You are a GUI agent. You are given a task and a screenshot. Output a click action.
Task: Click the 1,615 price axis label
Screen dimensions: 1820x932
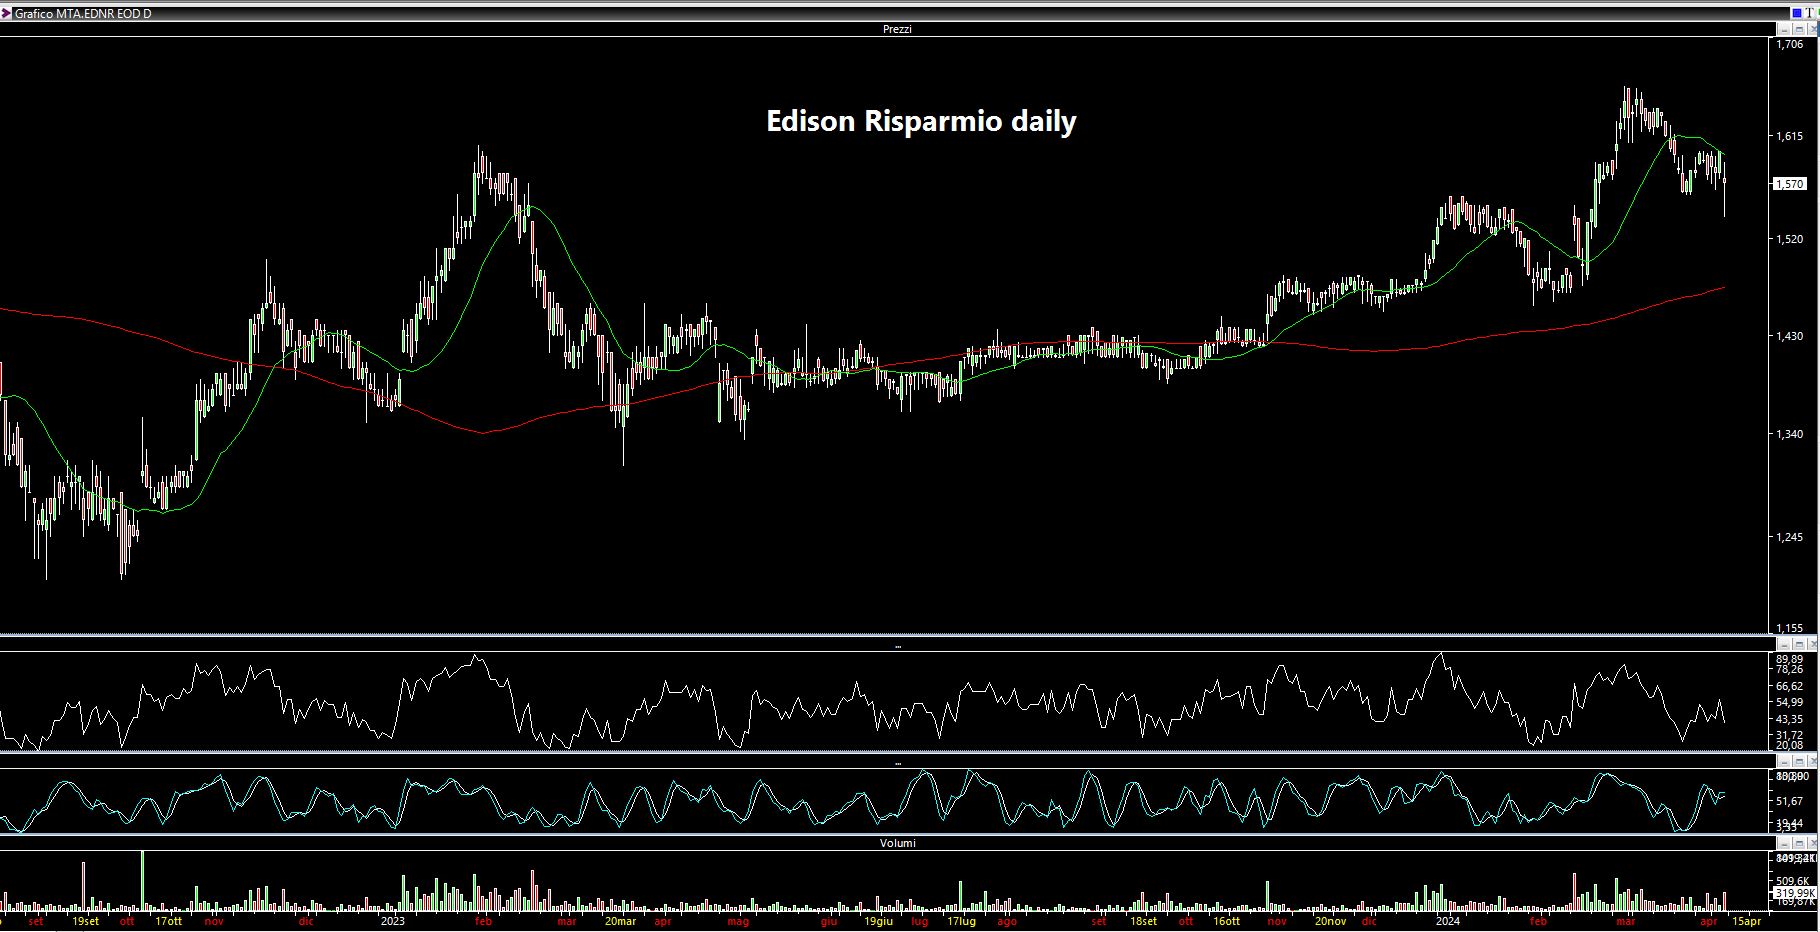tap(1790, 136)
